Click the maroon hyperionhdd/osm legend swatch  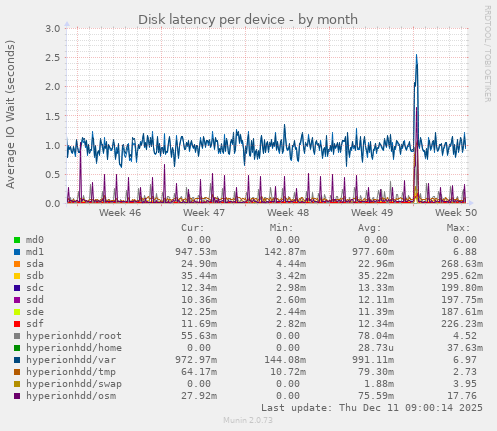coord(17,396)
